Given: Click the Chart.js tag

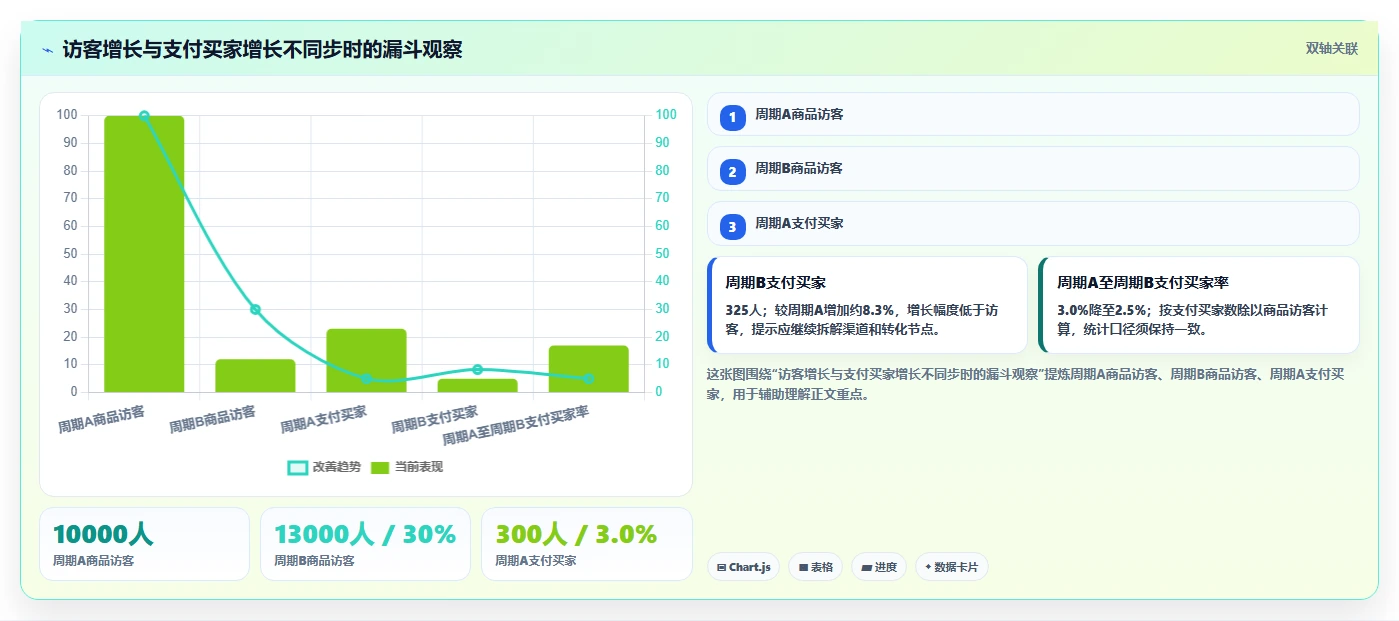Looking at the screenshot, I should click(x=743, y=567).
